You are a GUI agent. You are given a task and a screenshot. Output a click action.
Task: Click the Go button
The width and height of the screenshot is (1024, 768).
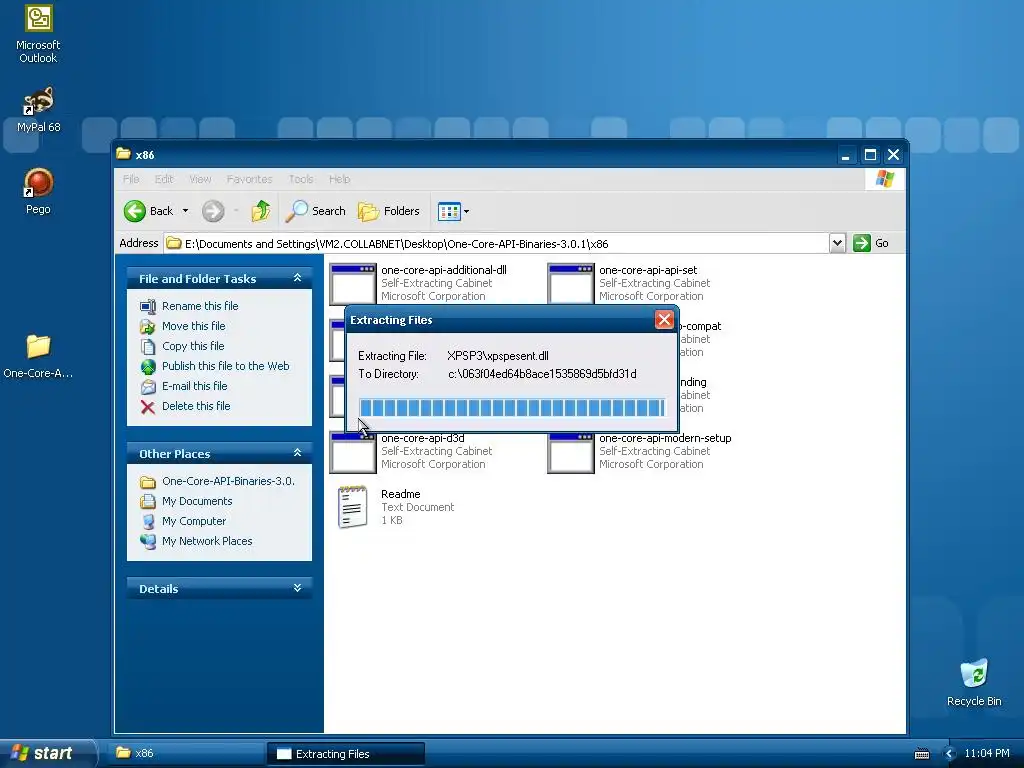pos(871,243)
